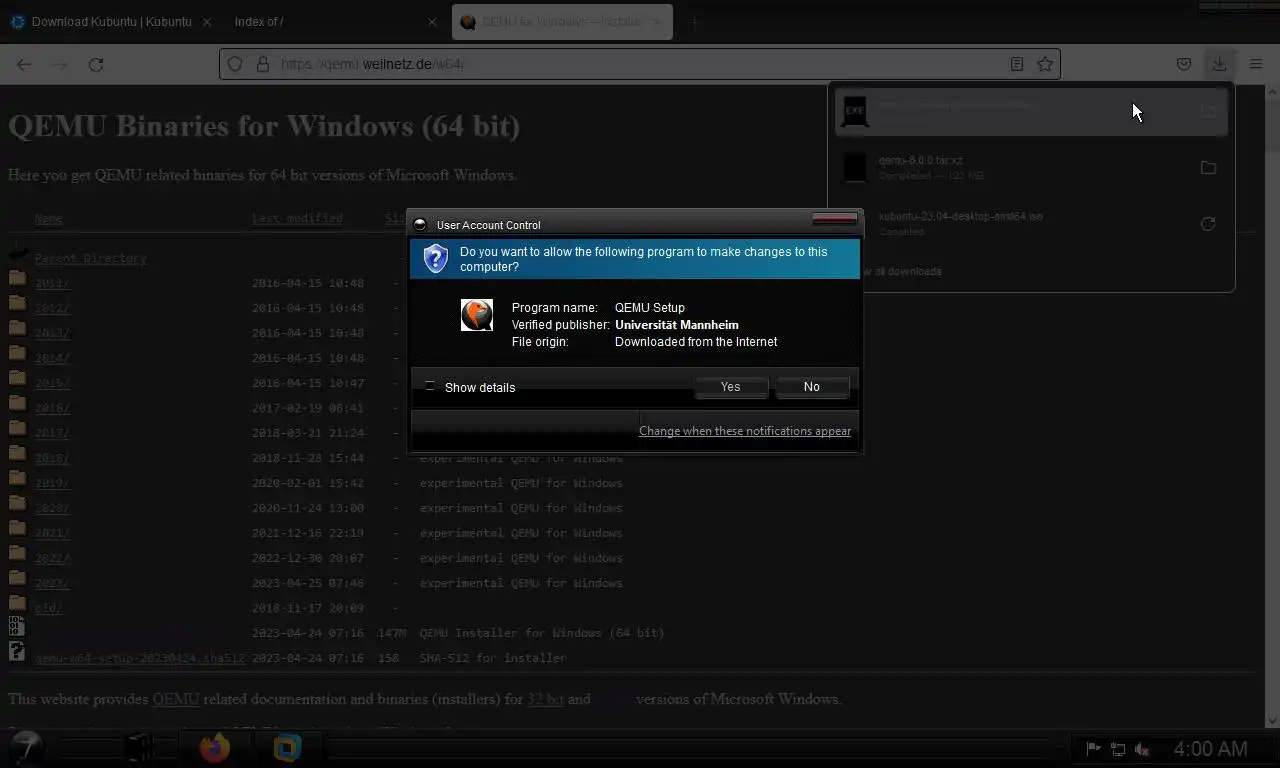Open Firefox from the taskbar
This screenshot has width=1280, height=768.
click(214, 747)
